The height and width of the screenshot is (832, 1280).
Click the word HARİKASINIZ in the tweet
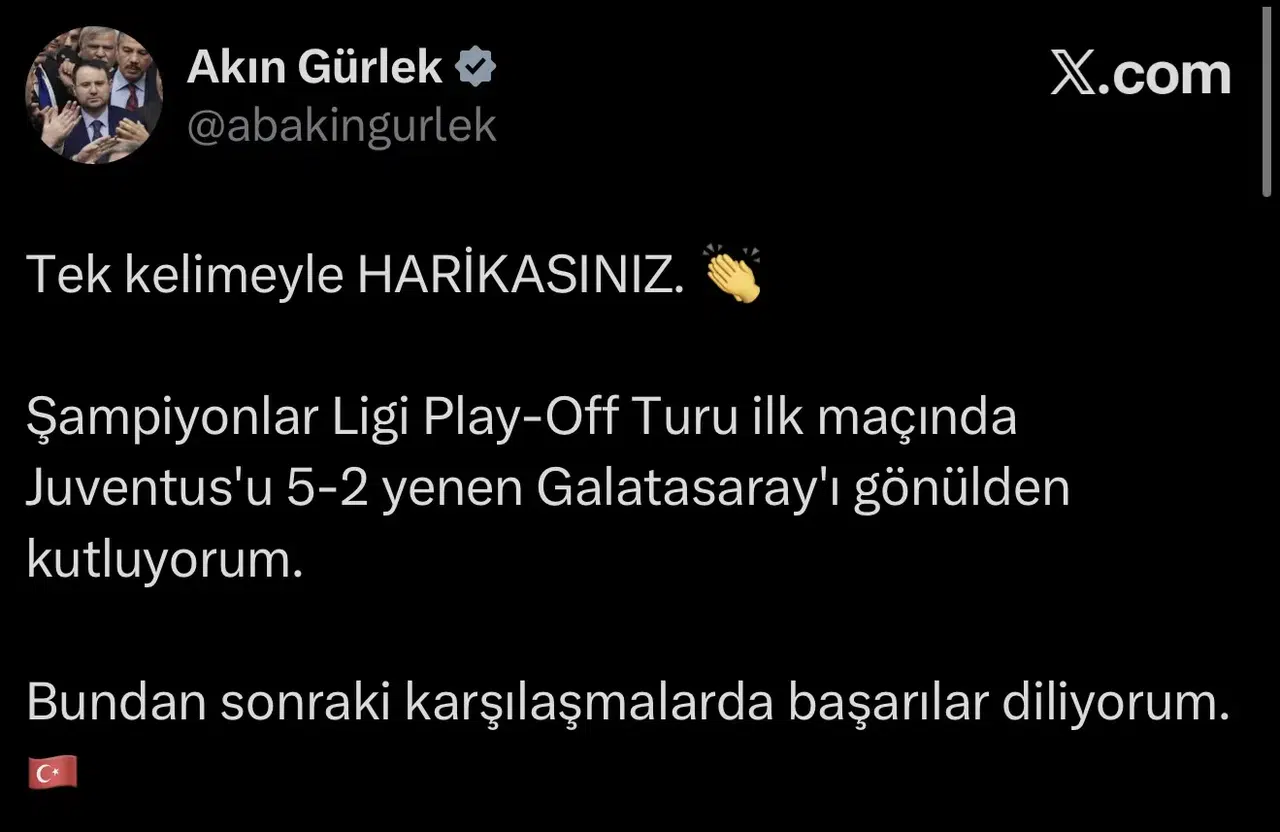pyautogui.click(x=521, y=277)
